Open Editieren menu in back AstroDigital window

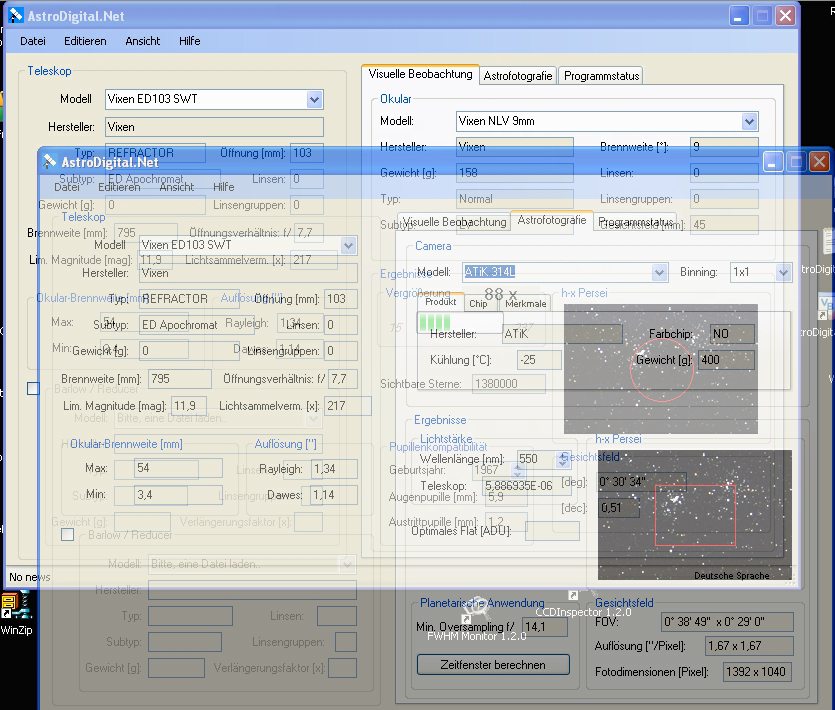click(85, 41)
